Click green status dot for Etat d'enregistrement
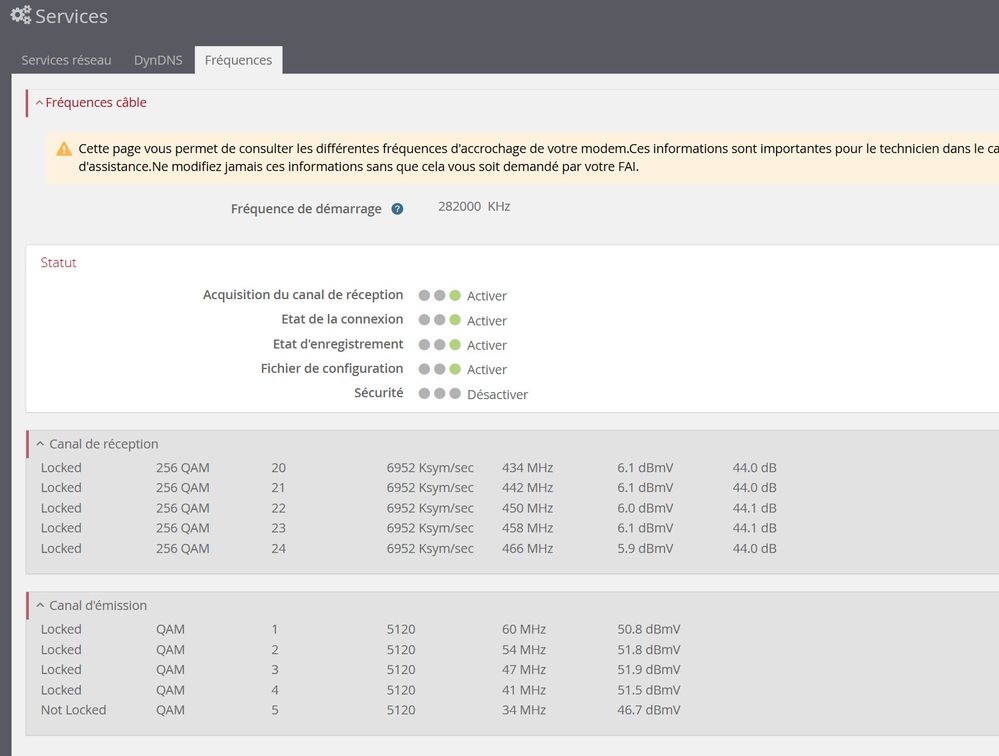This screenshot has width=999, height=756. [x=455, y=345]
